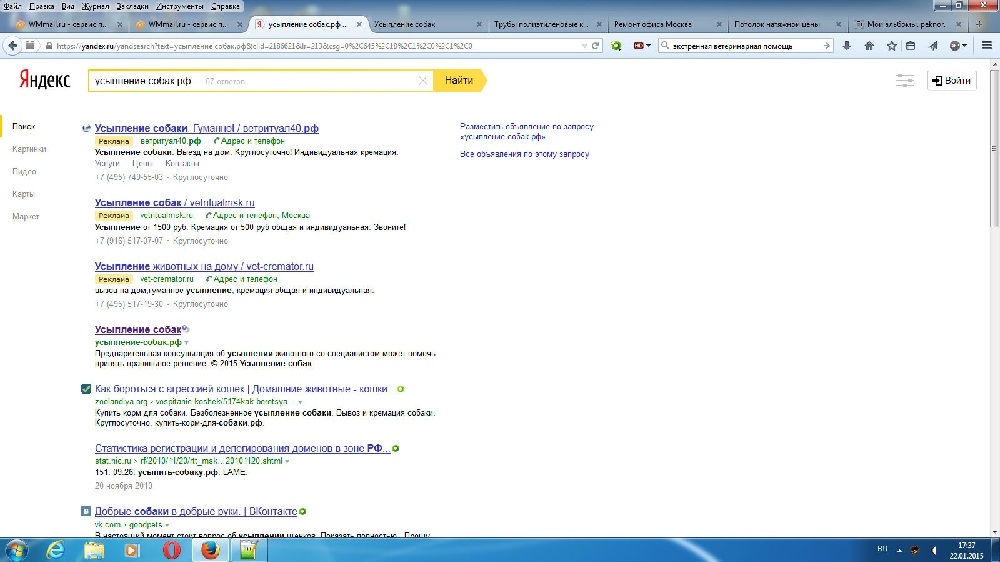Click the search arrow in browser search box
This screenshot has height=562, width=1000.
pyautogui.click(x=827, y=46)
